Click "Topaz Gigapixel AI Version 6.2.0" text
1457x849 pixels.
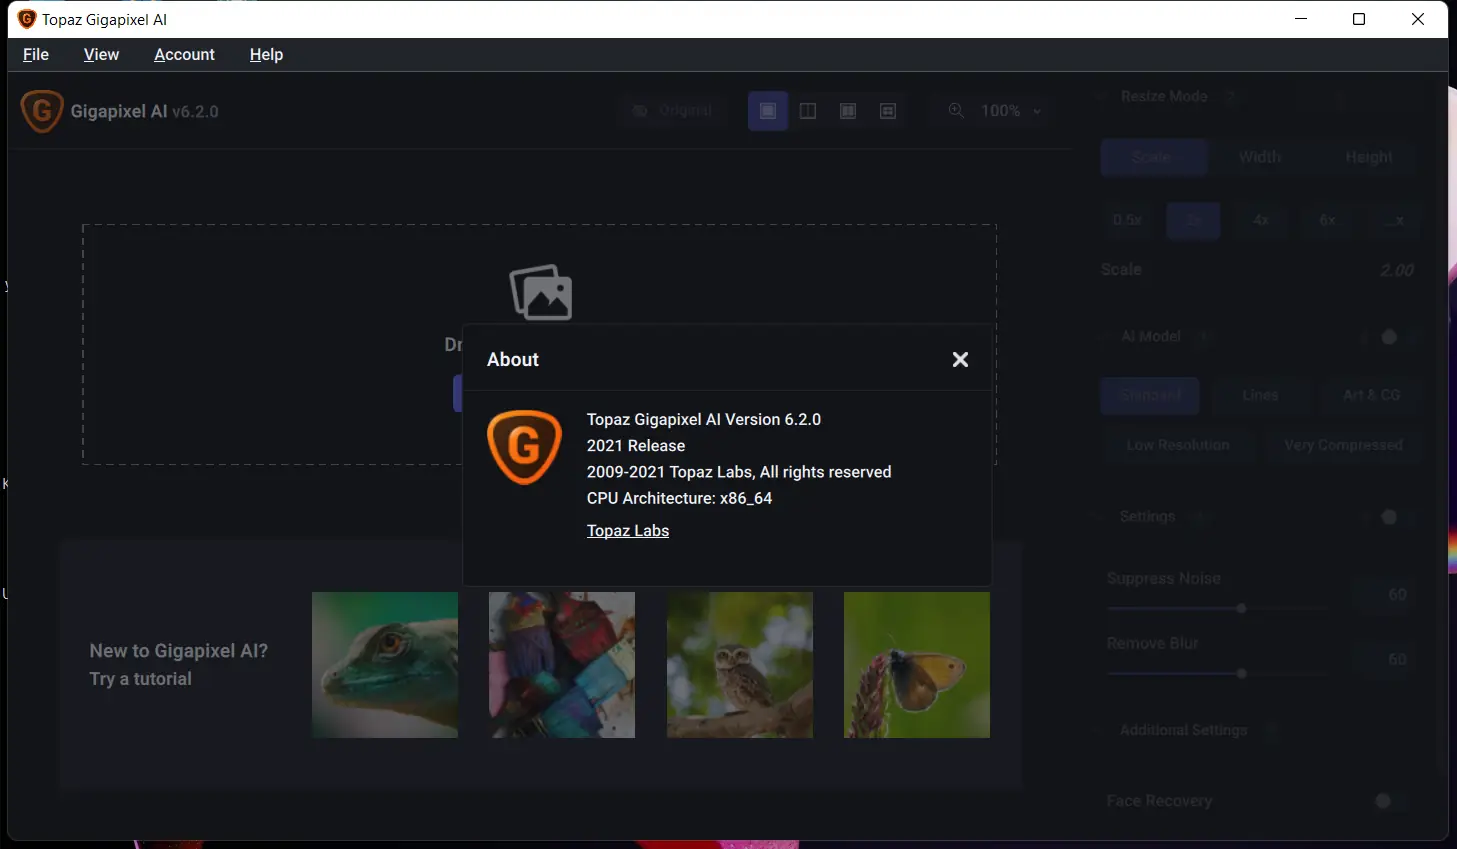coord(704,420)
